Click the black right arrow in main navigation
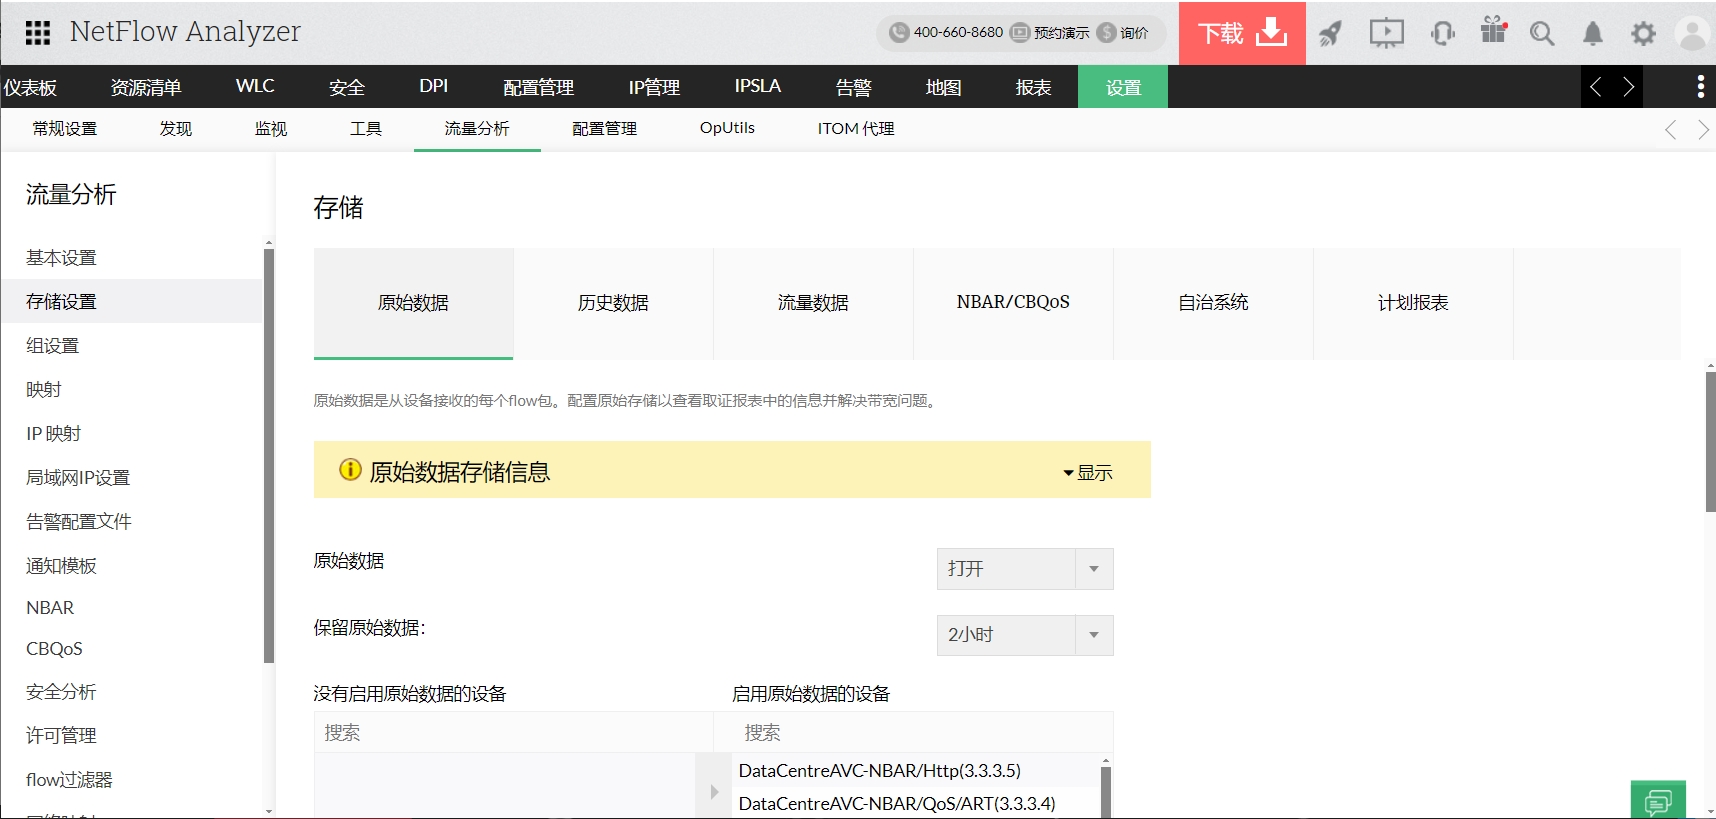 click(1628, 87)
